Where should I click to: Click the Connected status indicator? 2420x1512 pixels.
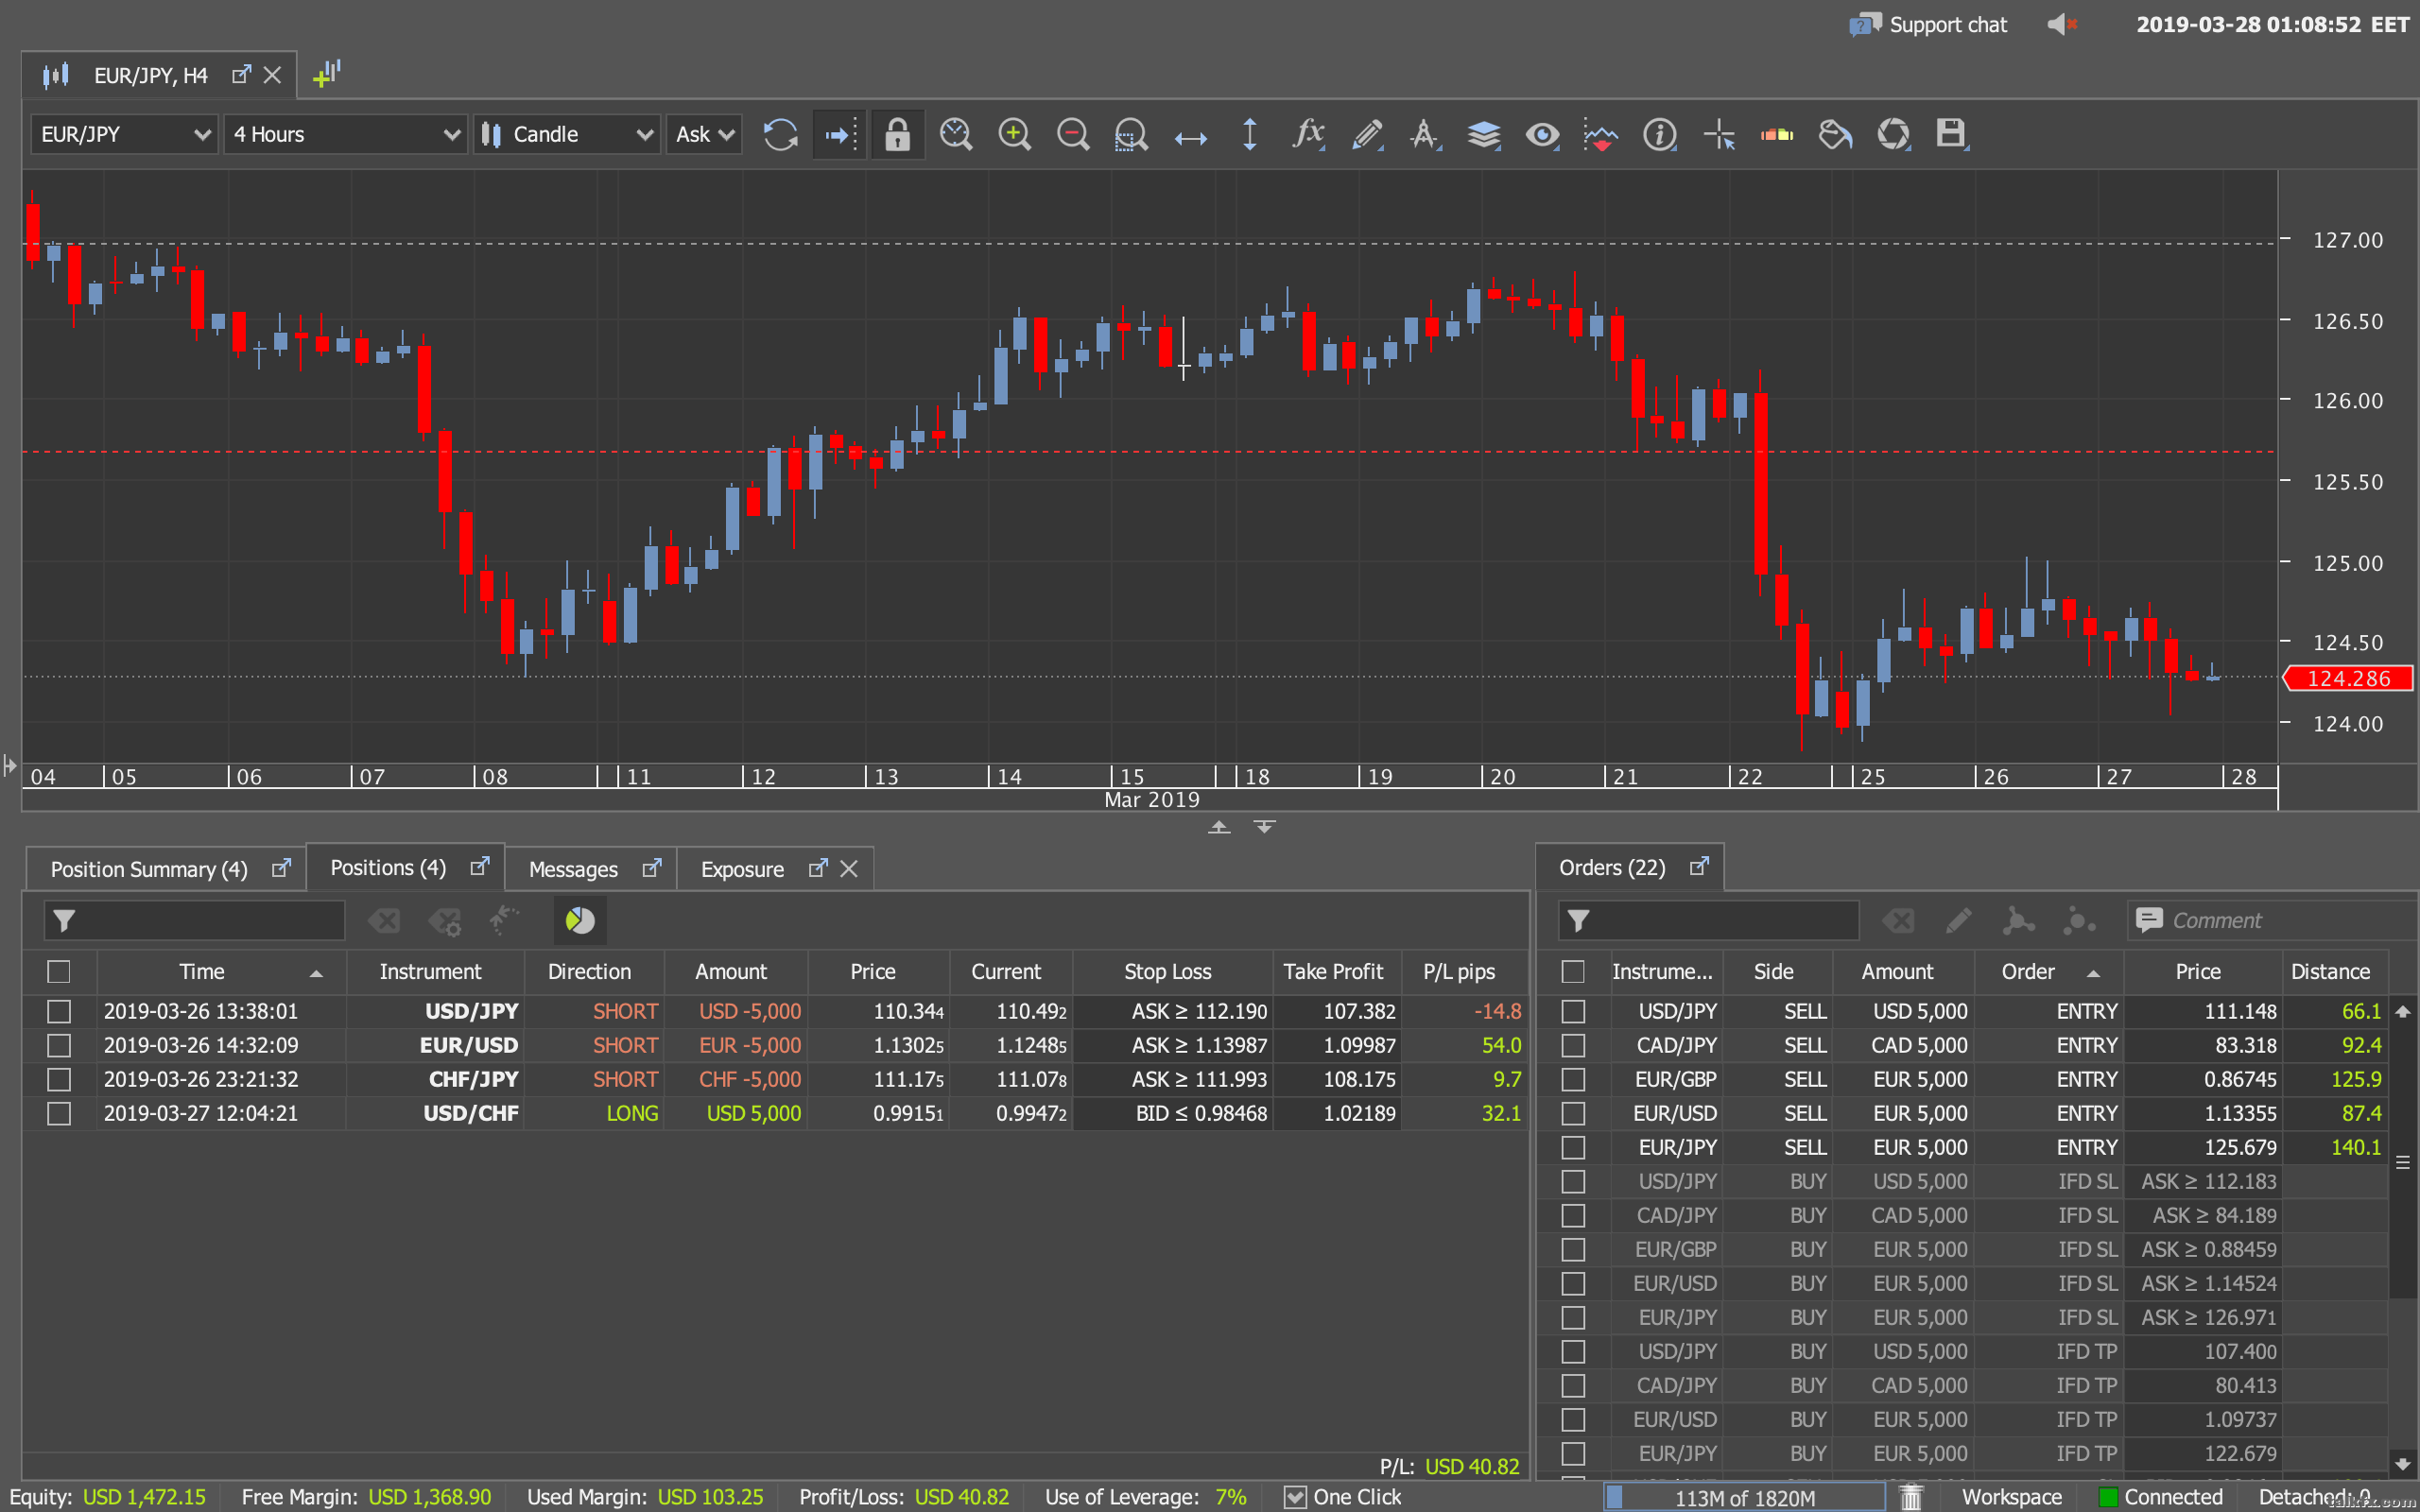click(x=2160, y=1497)
